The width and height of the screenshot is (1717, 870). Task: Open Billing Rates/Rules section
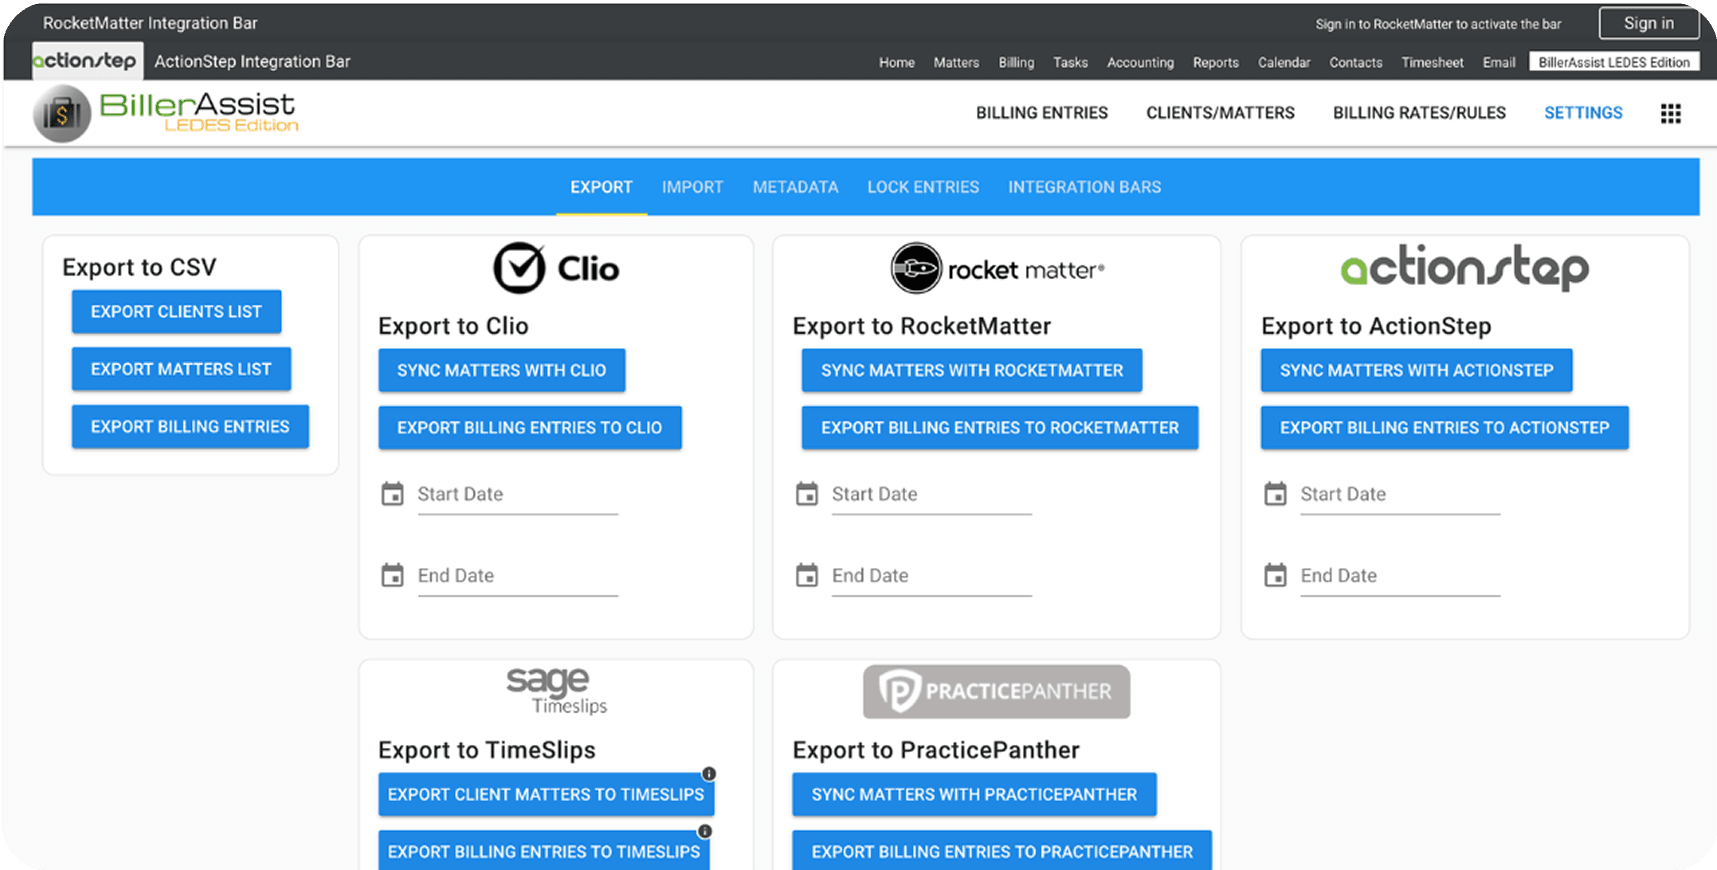pos(1419,113)
